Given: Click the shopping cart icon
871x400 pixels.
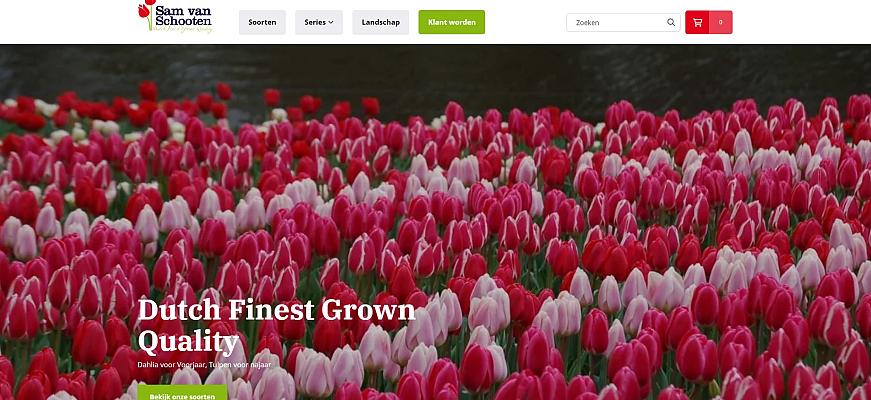Looking at the screenshot, I should pyautogui.click(x=698, y=22).
